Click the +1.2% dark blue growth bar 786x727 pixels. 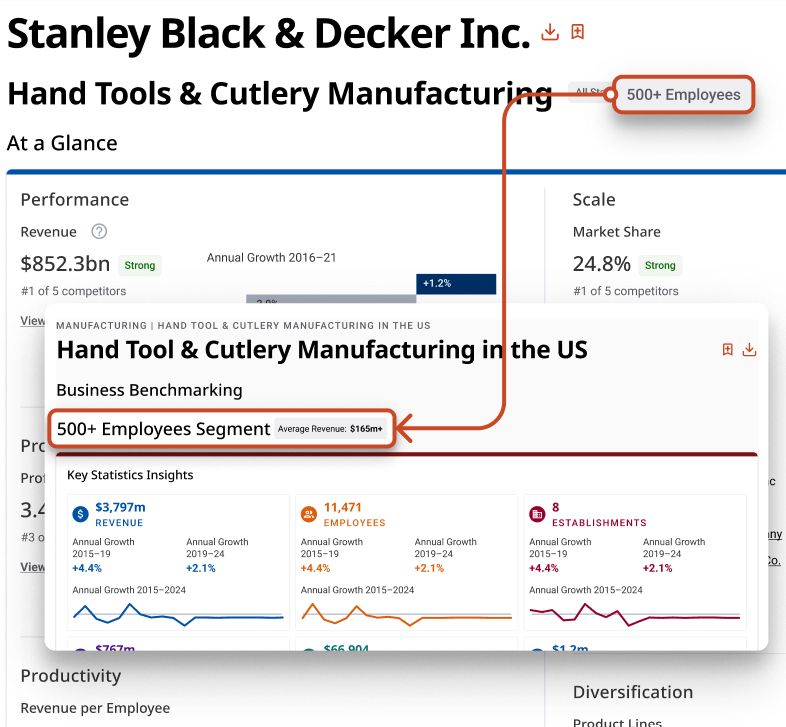456,283
